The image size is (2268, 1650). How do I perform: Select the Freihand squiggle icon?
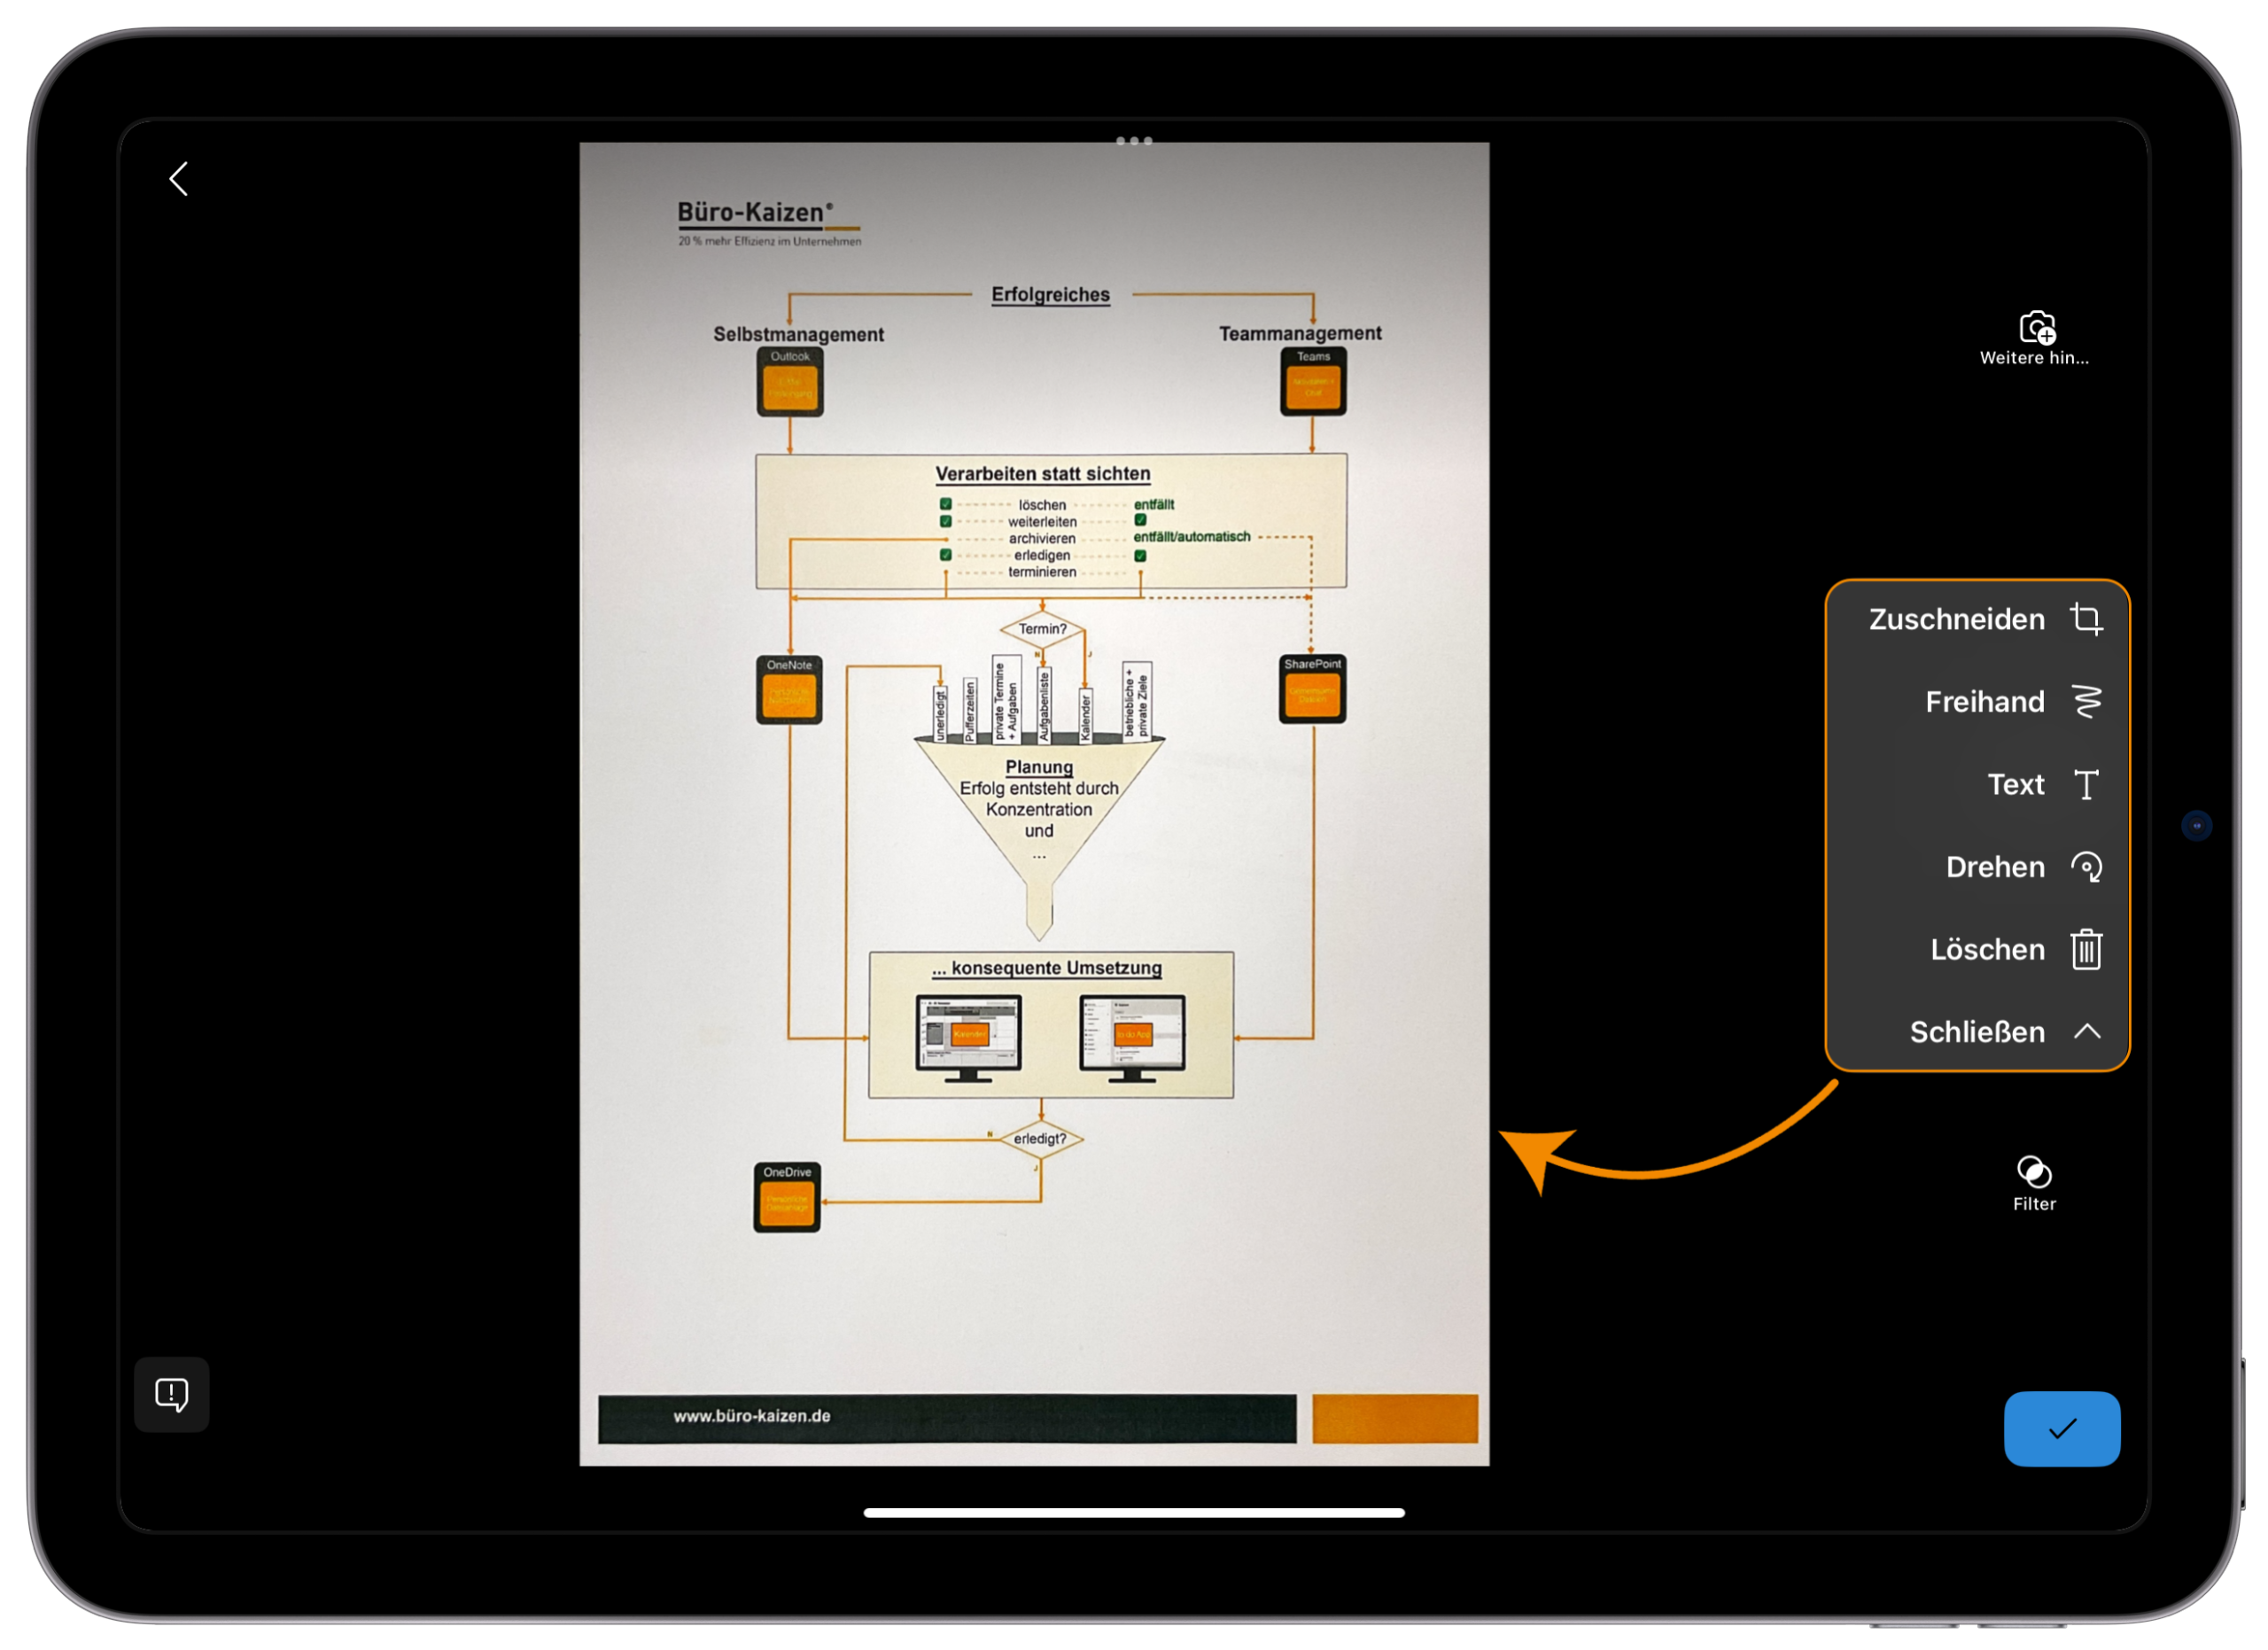(x=2086, y=702)
